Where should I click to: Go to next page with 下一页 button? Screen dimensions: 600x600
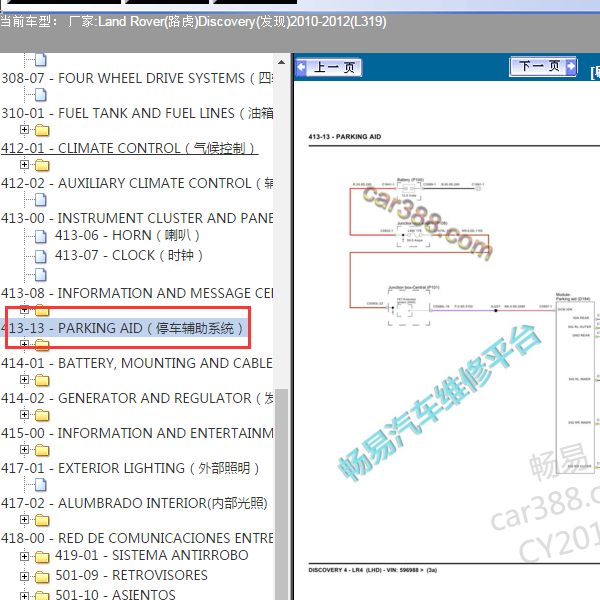pyautogui.click(x=543, y=67)
